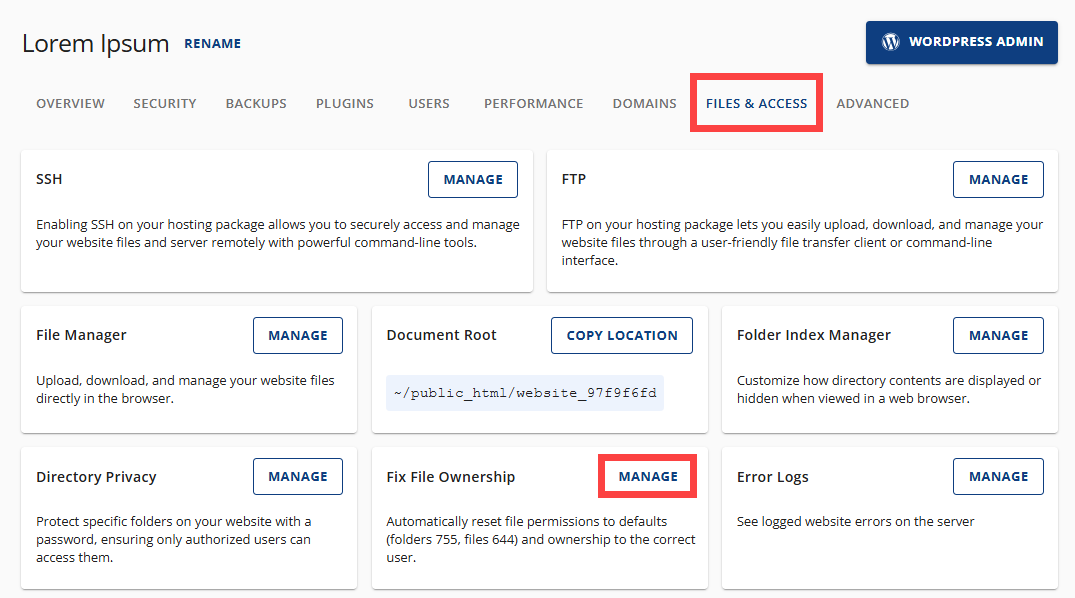
Task: Click Manage under Fix File Ownership
Action: (x=647, y=476)
